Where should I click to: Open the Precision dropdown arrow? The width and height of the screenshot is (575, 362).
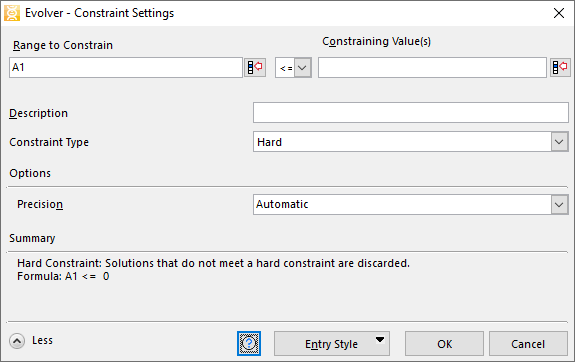click(559, 204)
